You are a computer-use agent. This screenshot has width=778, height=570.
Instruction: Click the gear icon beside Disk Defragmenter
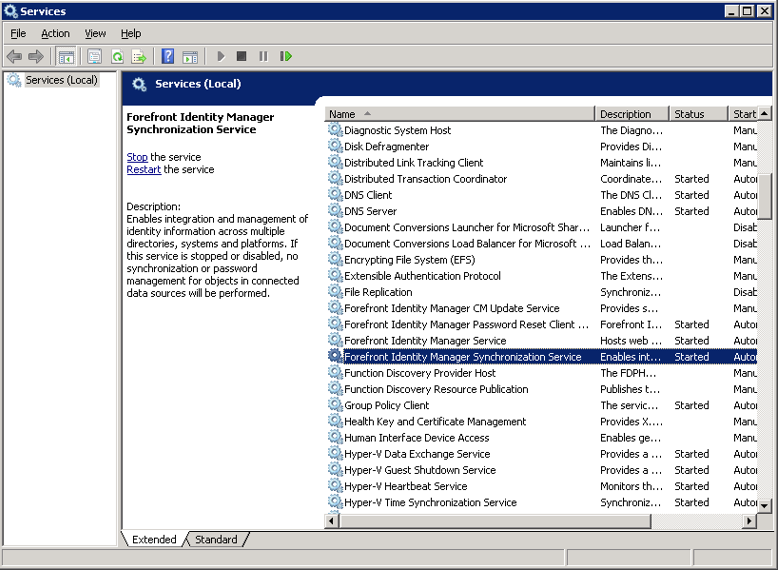[335, 146]
